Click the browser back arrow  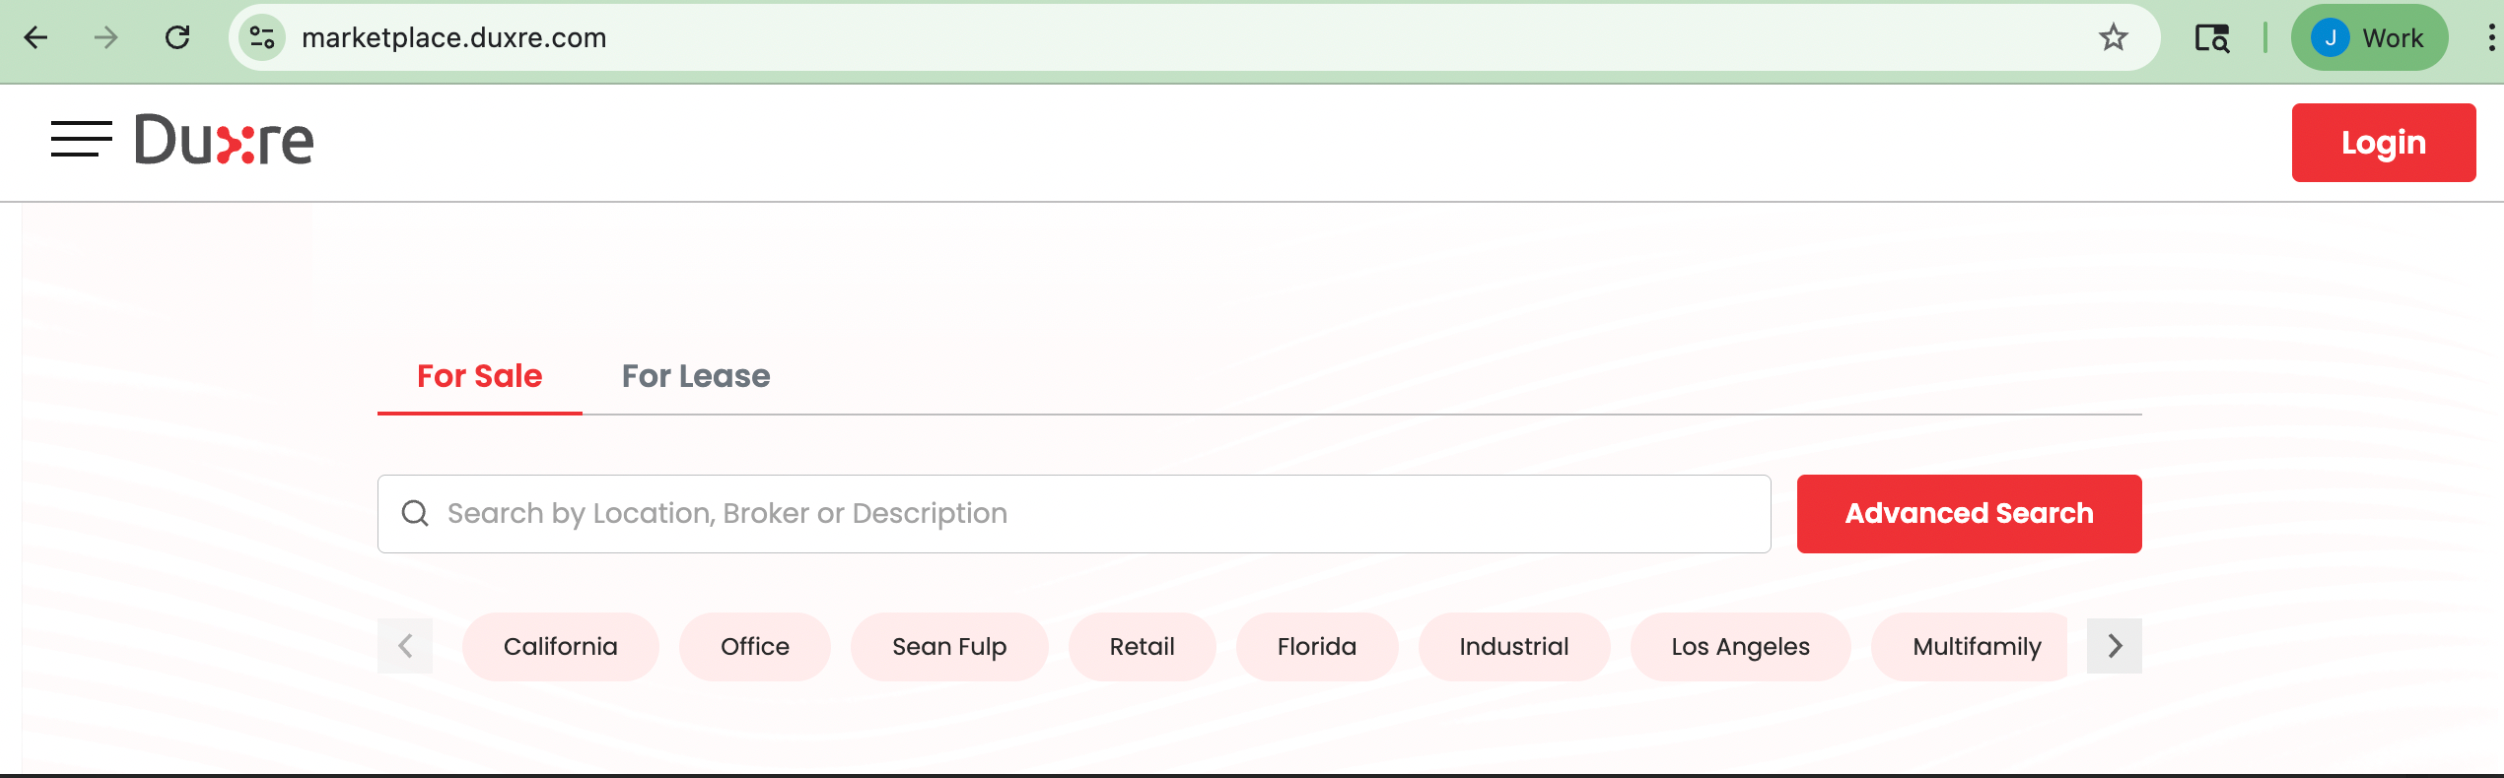(x=36, y=38)
